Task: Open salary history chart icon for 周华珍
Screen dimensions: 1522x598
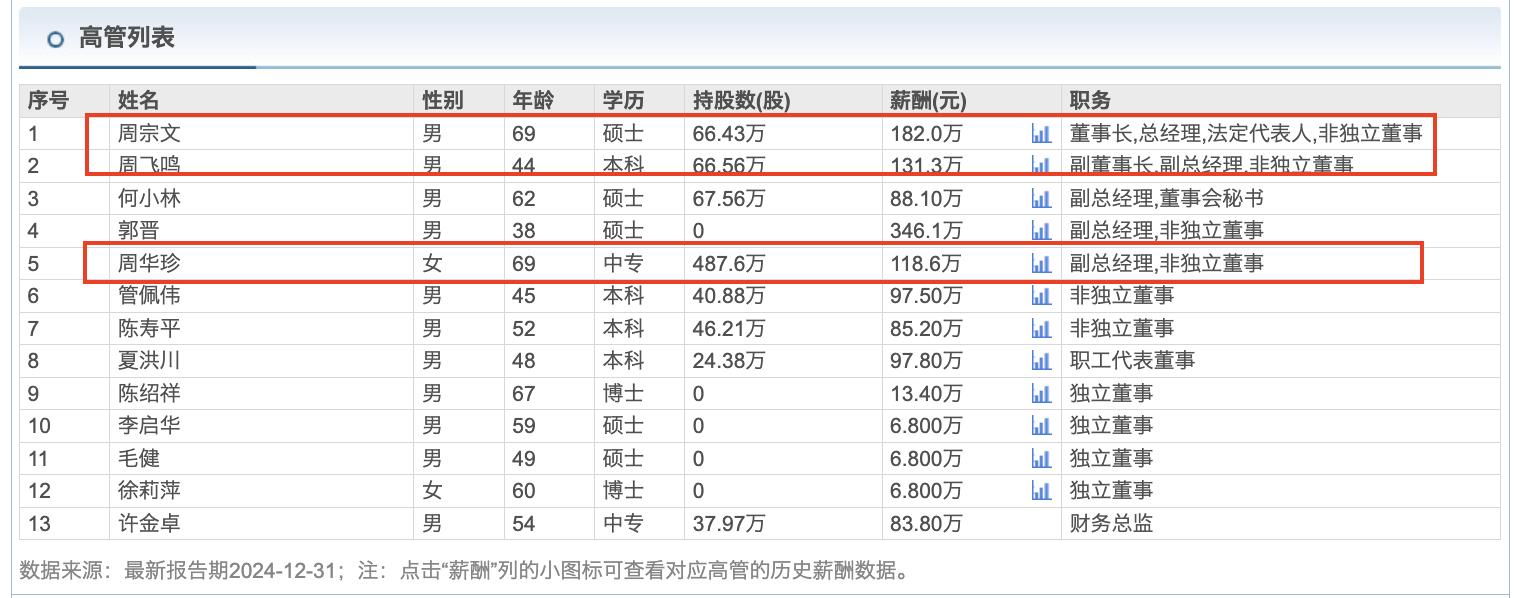Action: (x=1041, y=264)
